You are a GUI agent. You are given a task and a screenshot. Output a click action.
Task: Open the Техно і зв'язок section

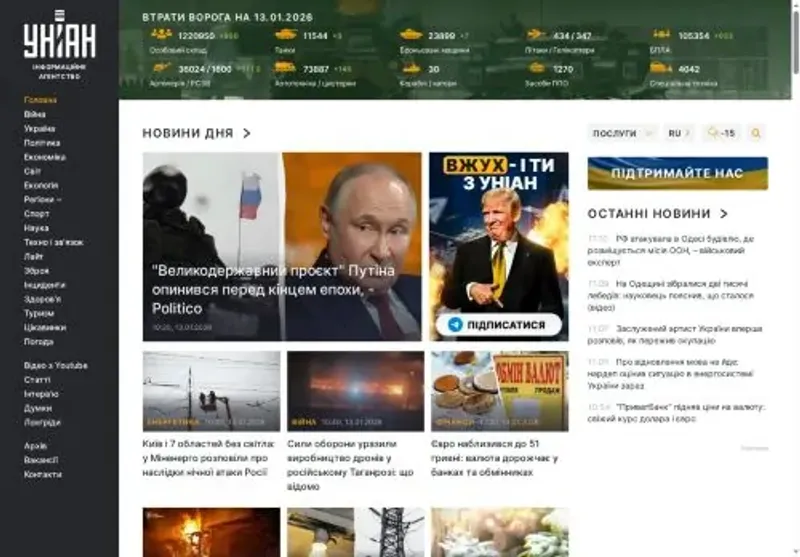(54, 242)
